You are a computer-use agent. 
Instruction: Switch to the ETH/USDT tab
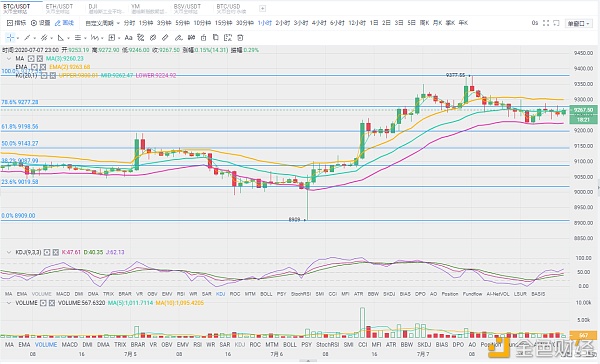59,8
